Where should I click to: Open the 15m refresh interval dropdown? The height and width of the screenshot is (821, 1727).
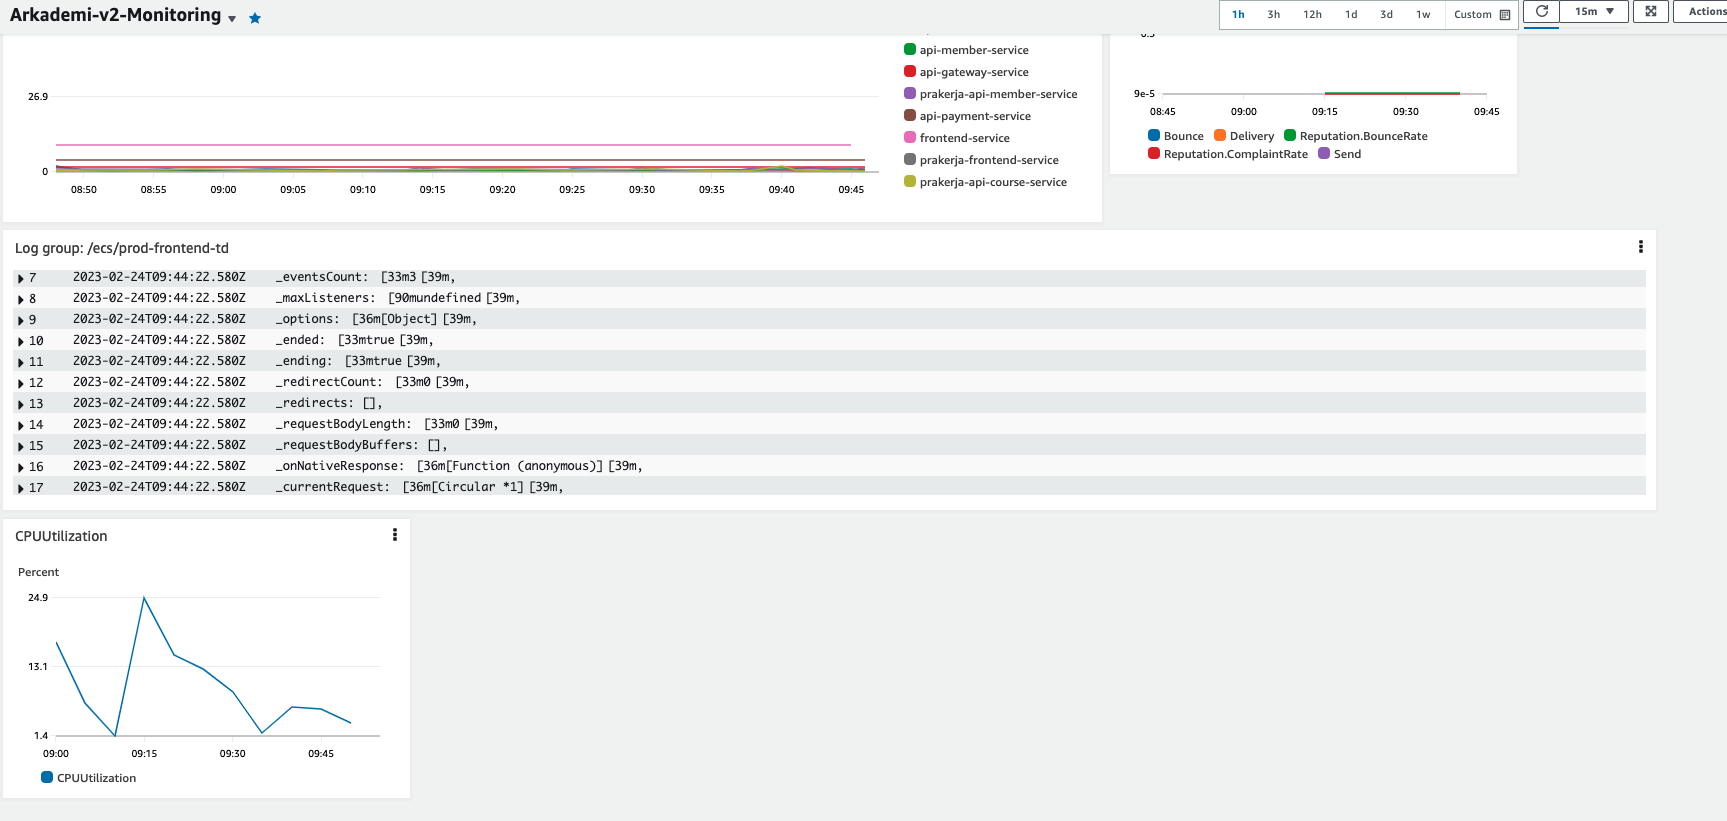pyautogui.click(x=1594, y=12)
